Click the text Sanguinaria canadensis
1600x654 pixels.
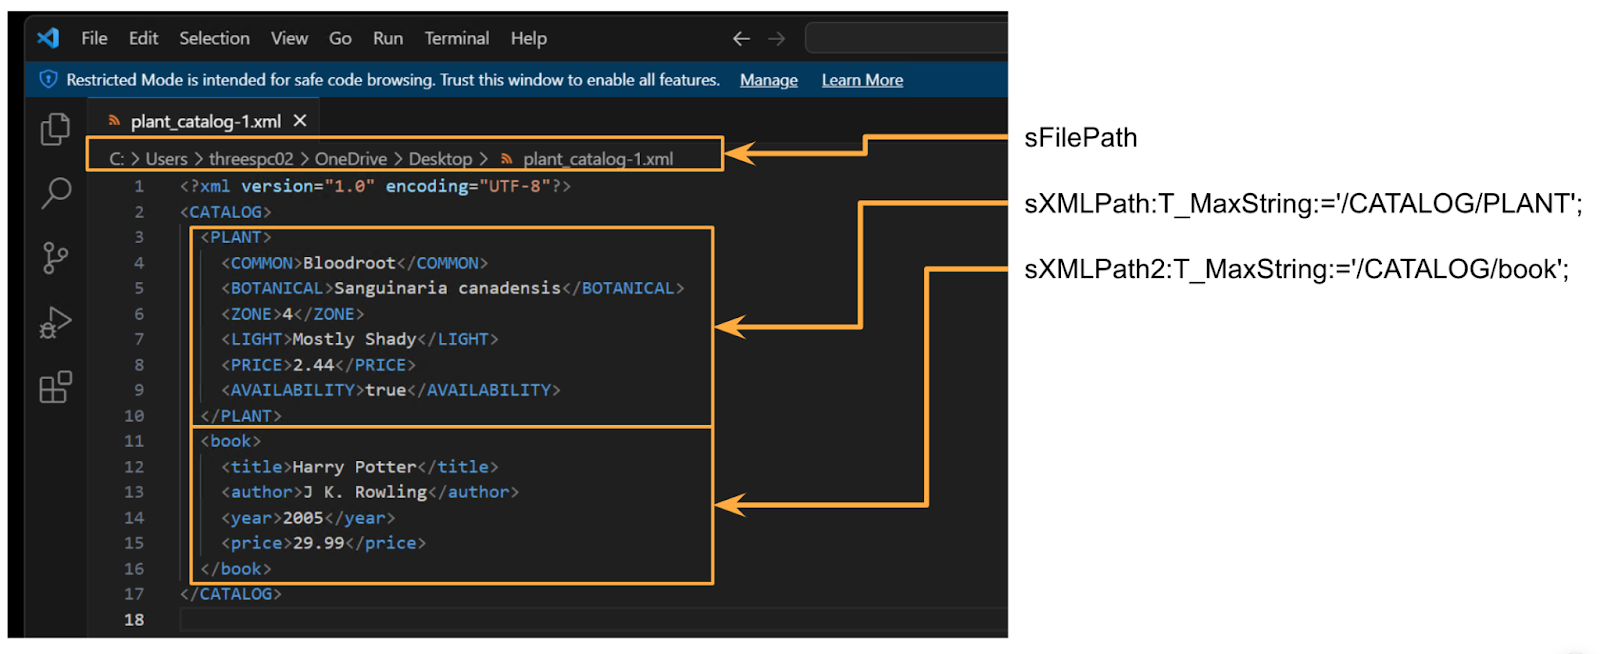pos(447,288)
